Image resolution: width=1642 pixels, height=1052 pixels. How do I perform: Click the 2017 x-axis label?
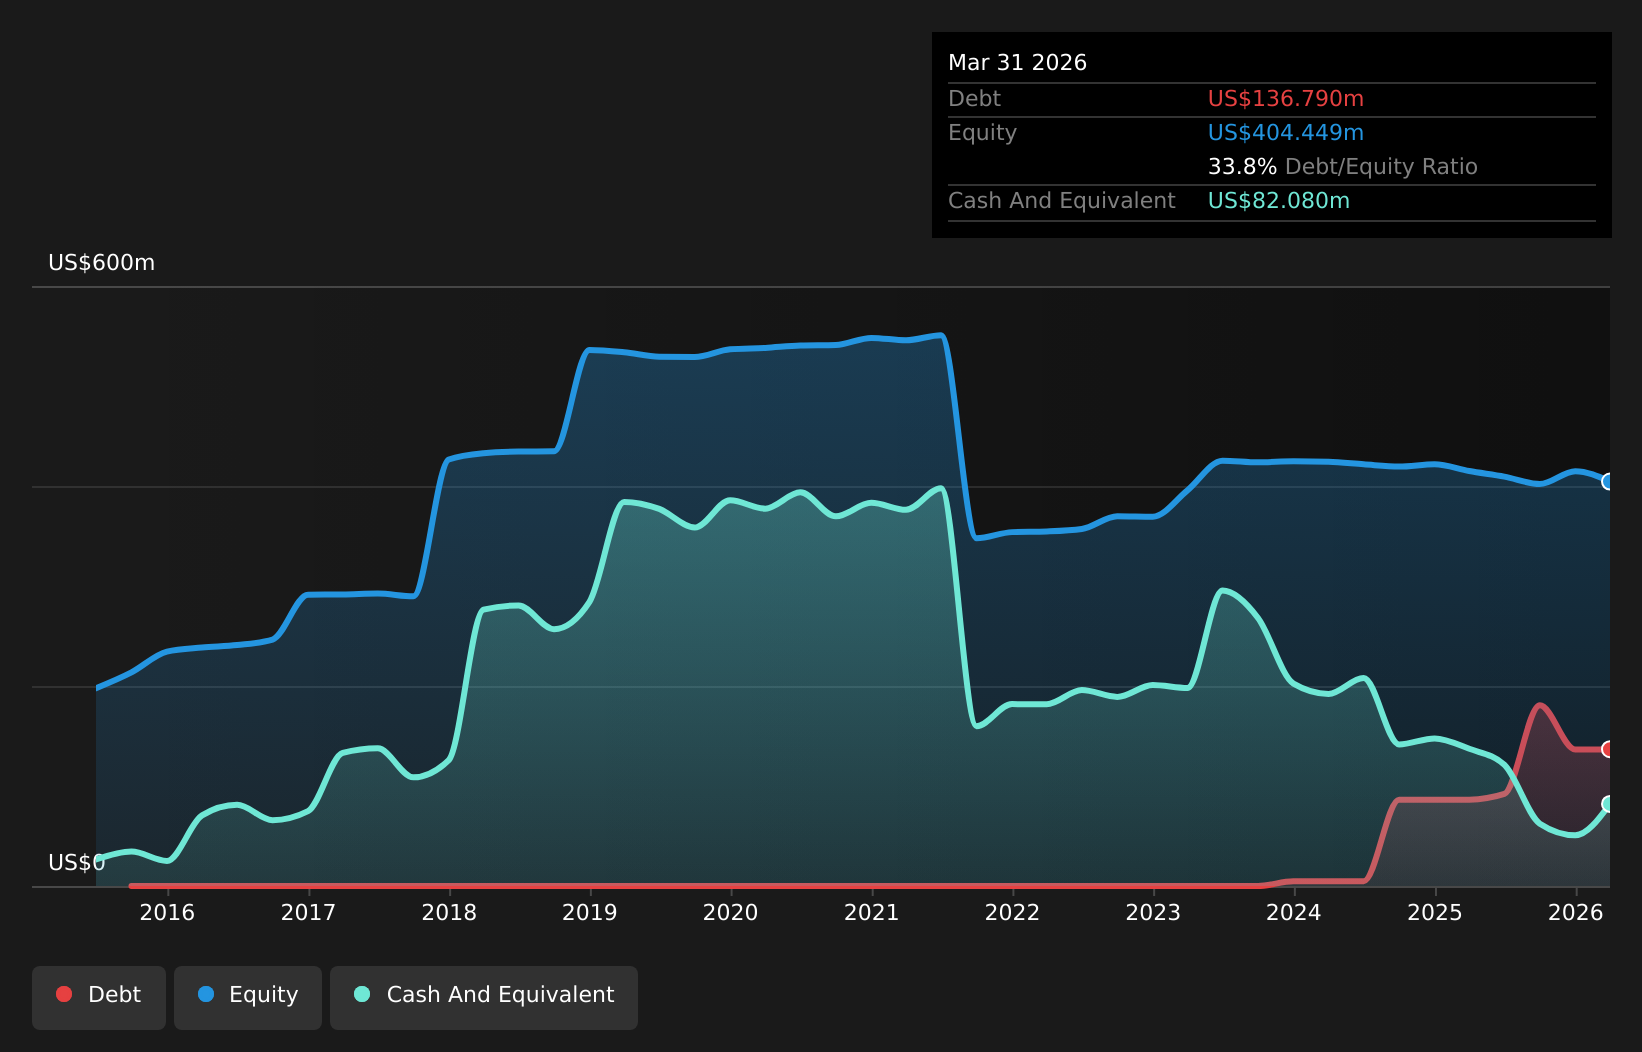point(308,913)
